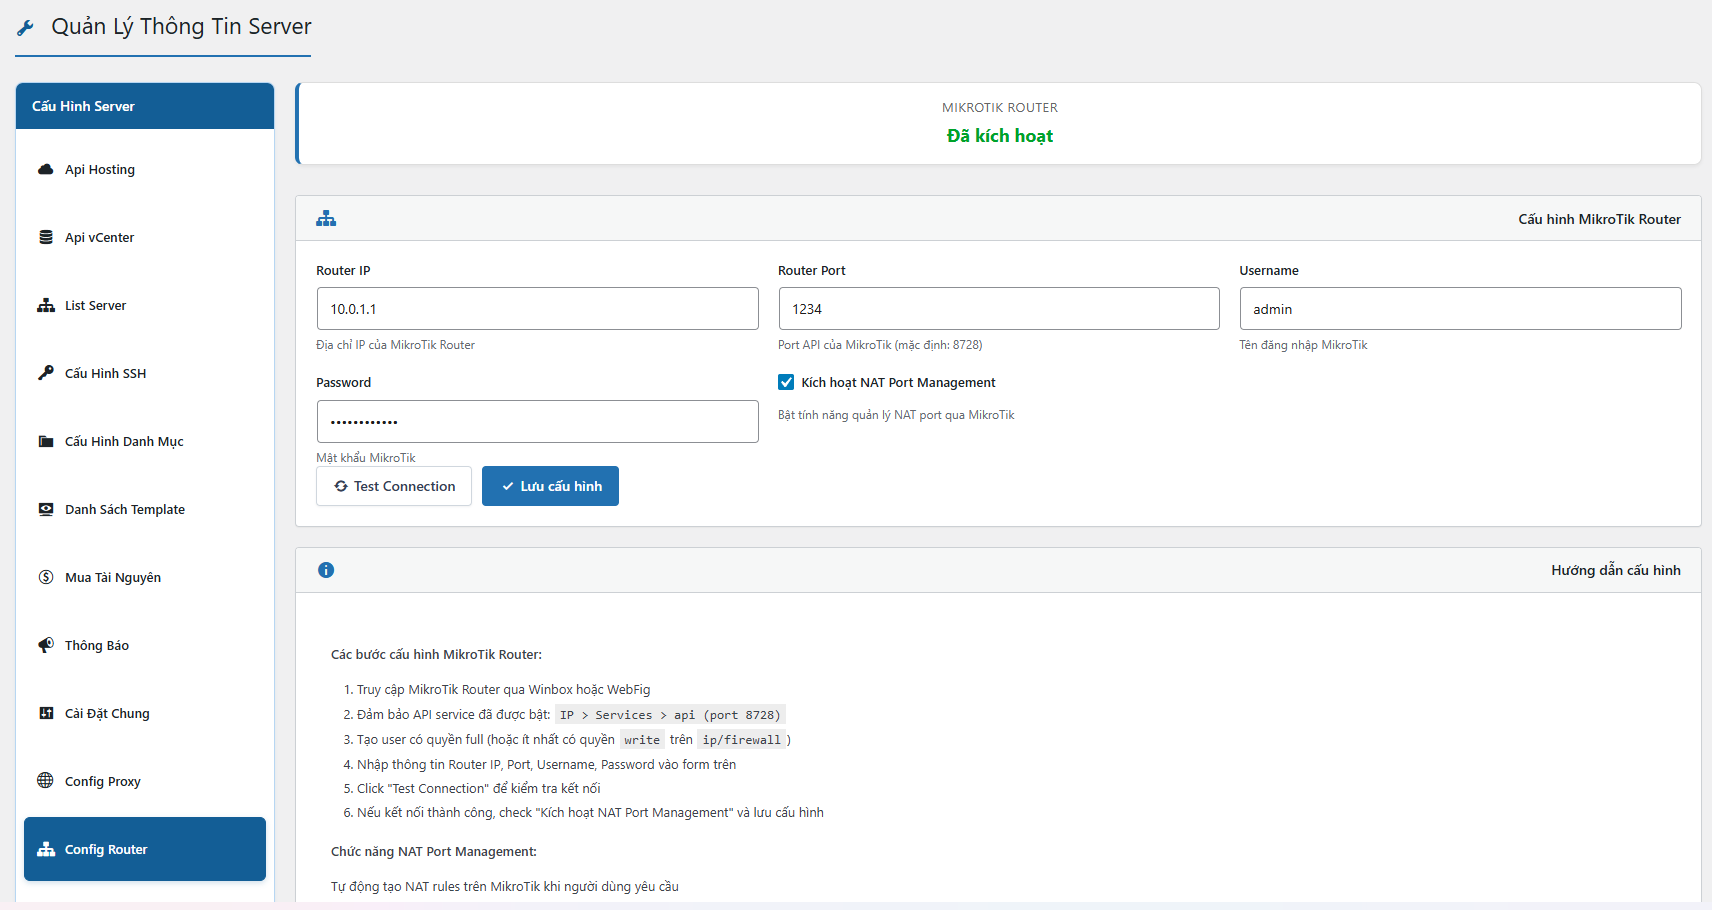Image resolution: width=1712 pixels, height=910 pixels.
Task: Select Config Router active menu item
Action: point(145,849)
